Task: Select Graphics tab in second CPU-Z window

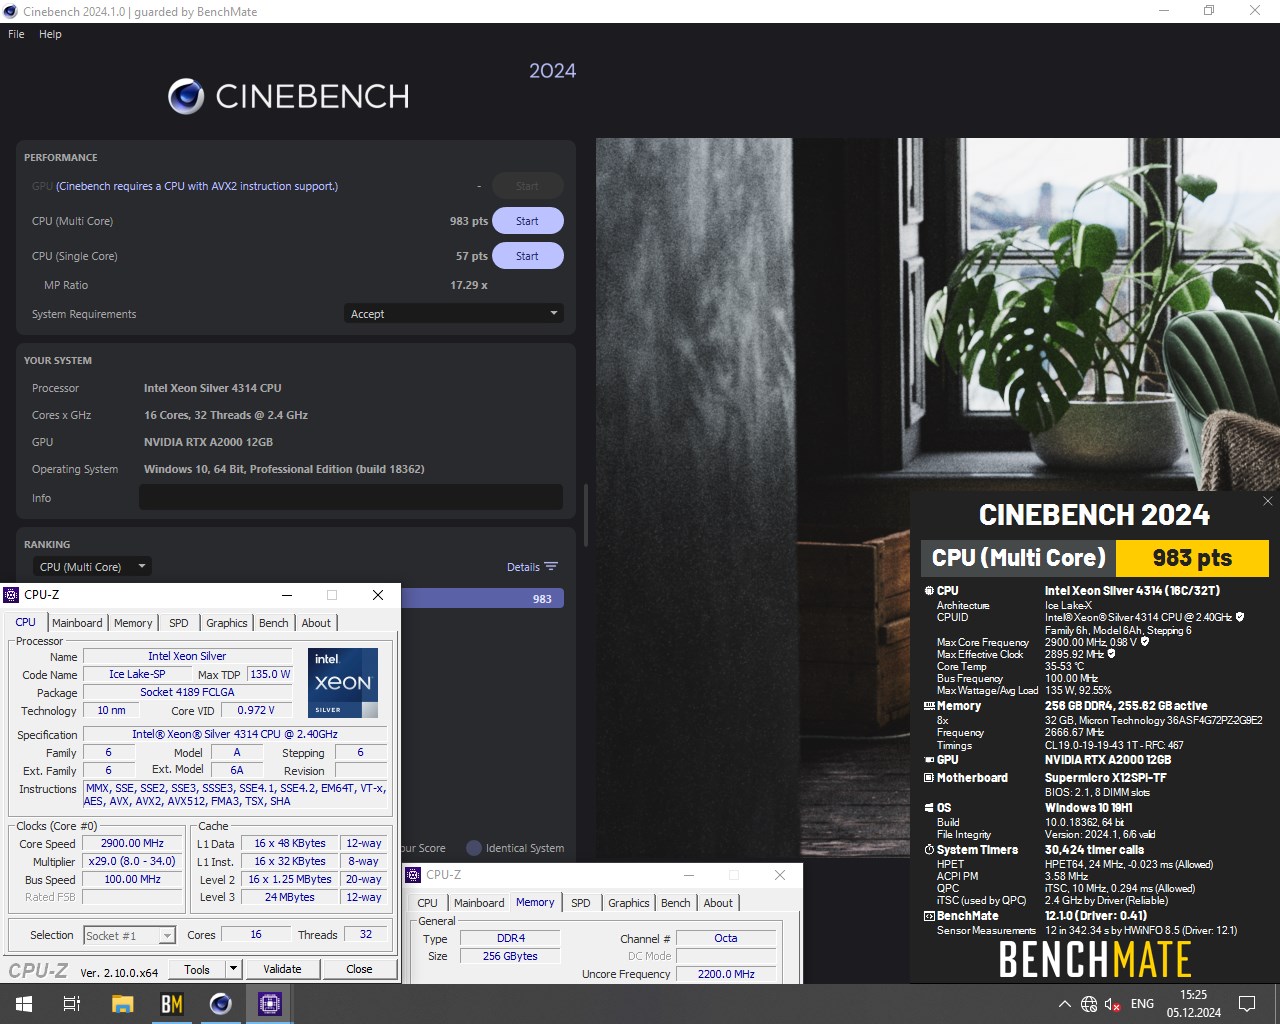Action: click(629, 903)
